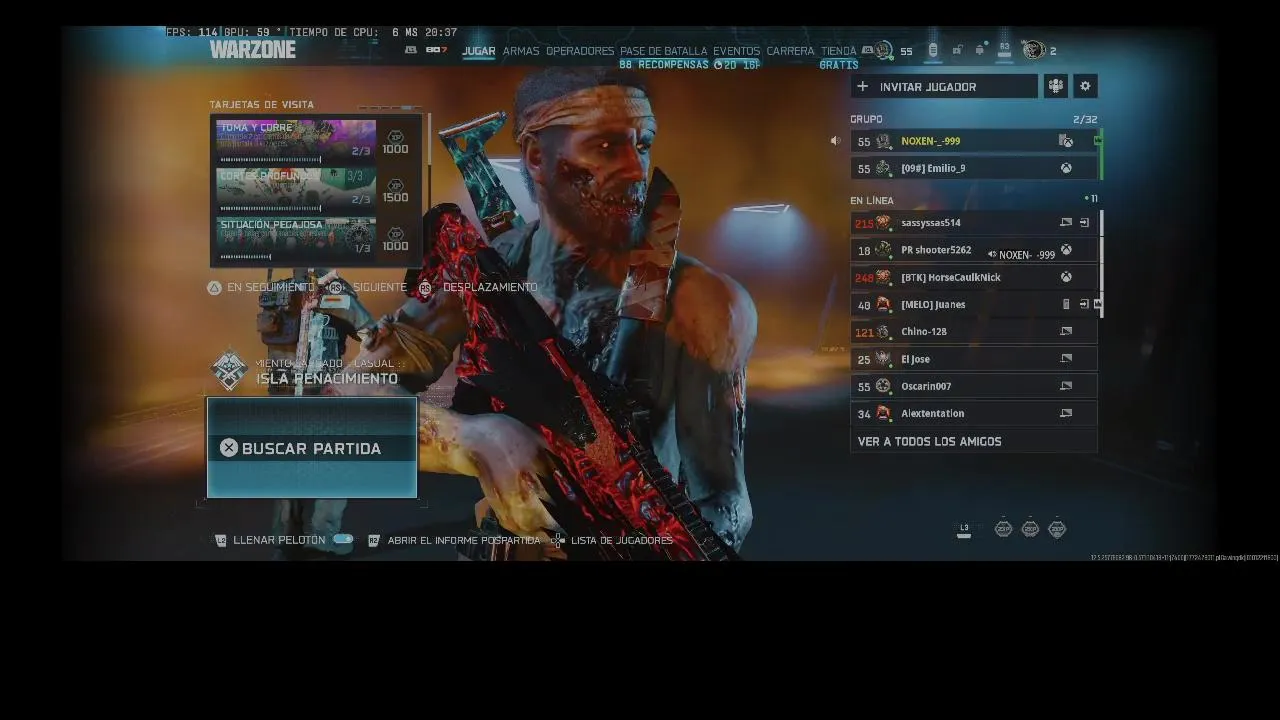Click PlayStation icon on Oscarin007 row
This screenshot has width=1280, height=720.
(1066, 386)
